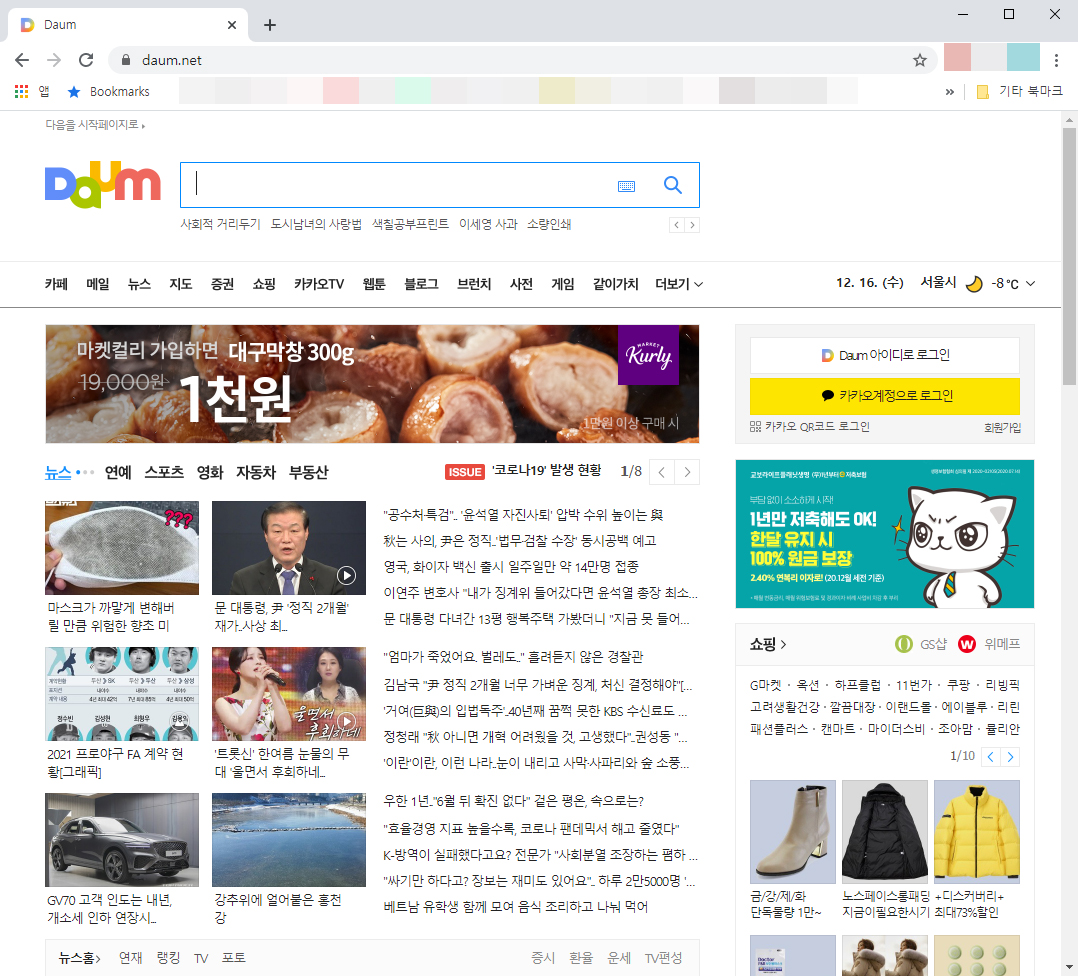Click the teal extension color swatch

pos(1023,58)
